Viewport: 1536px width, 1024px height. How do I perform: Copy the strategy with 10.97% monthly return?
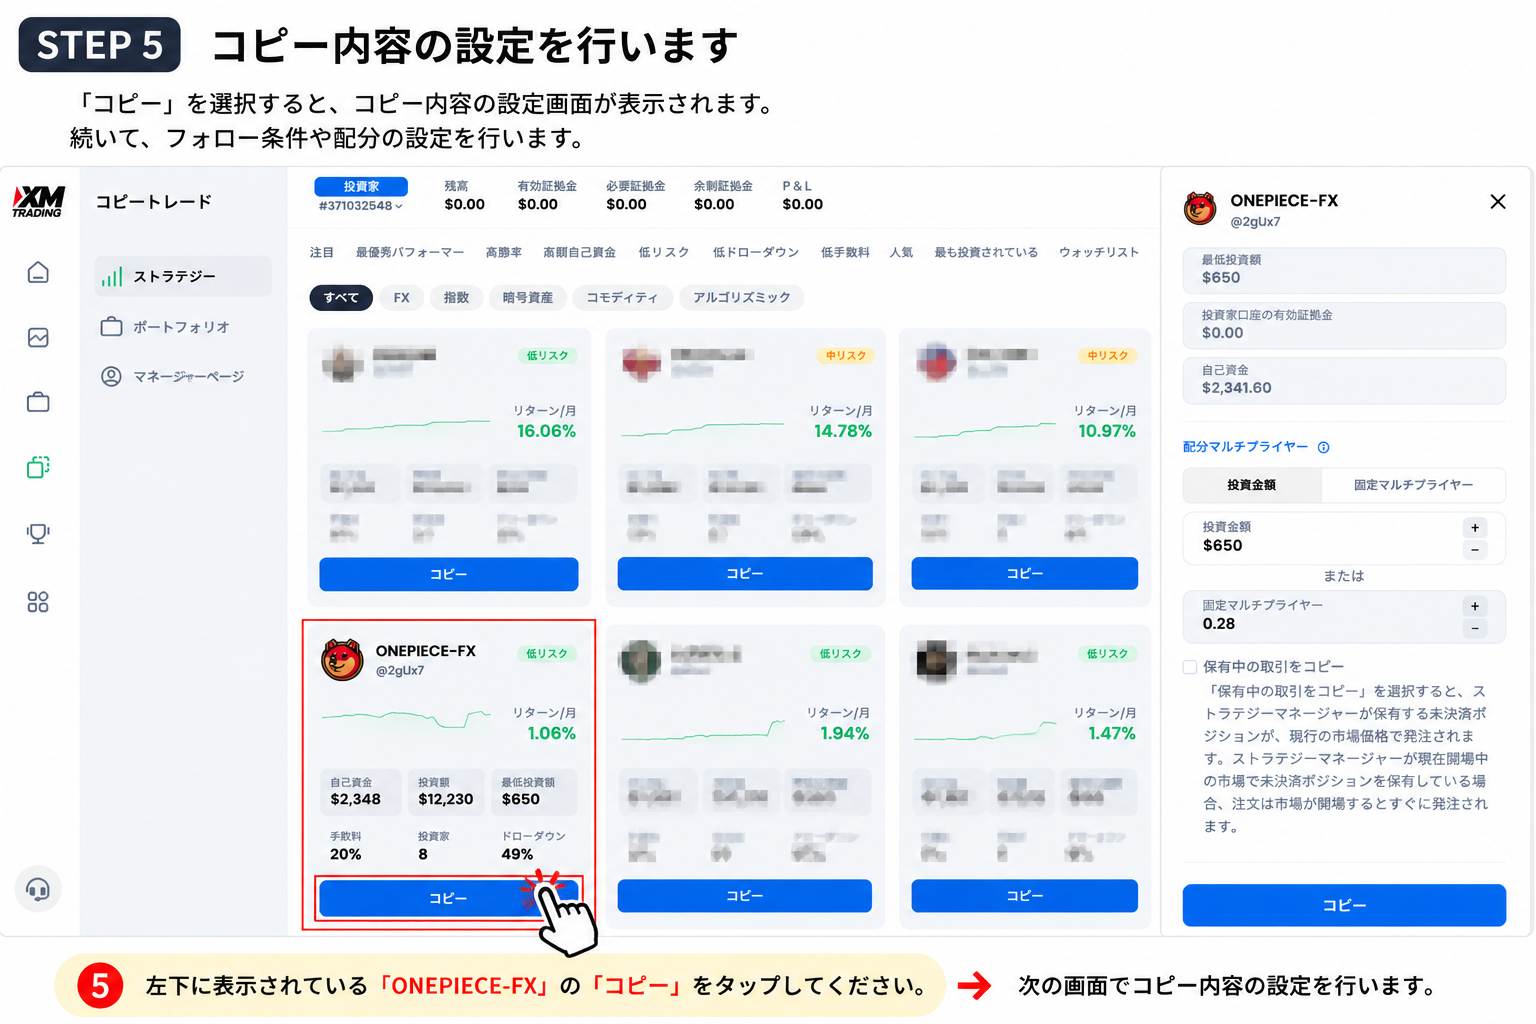tap(1025, 574)
